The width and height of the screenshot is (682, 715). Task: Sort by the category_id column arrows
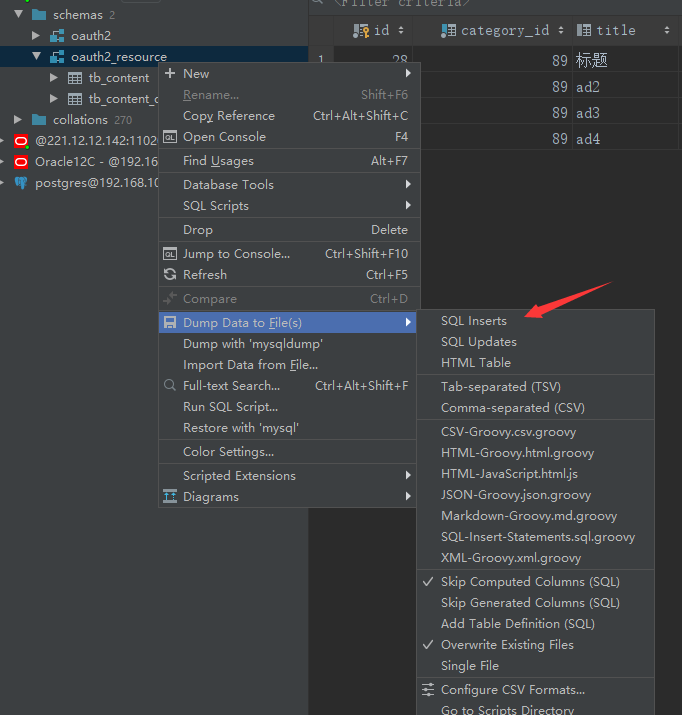tap(561, 31)
